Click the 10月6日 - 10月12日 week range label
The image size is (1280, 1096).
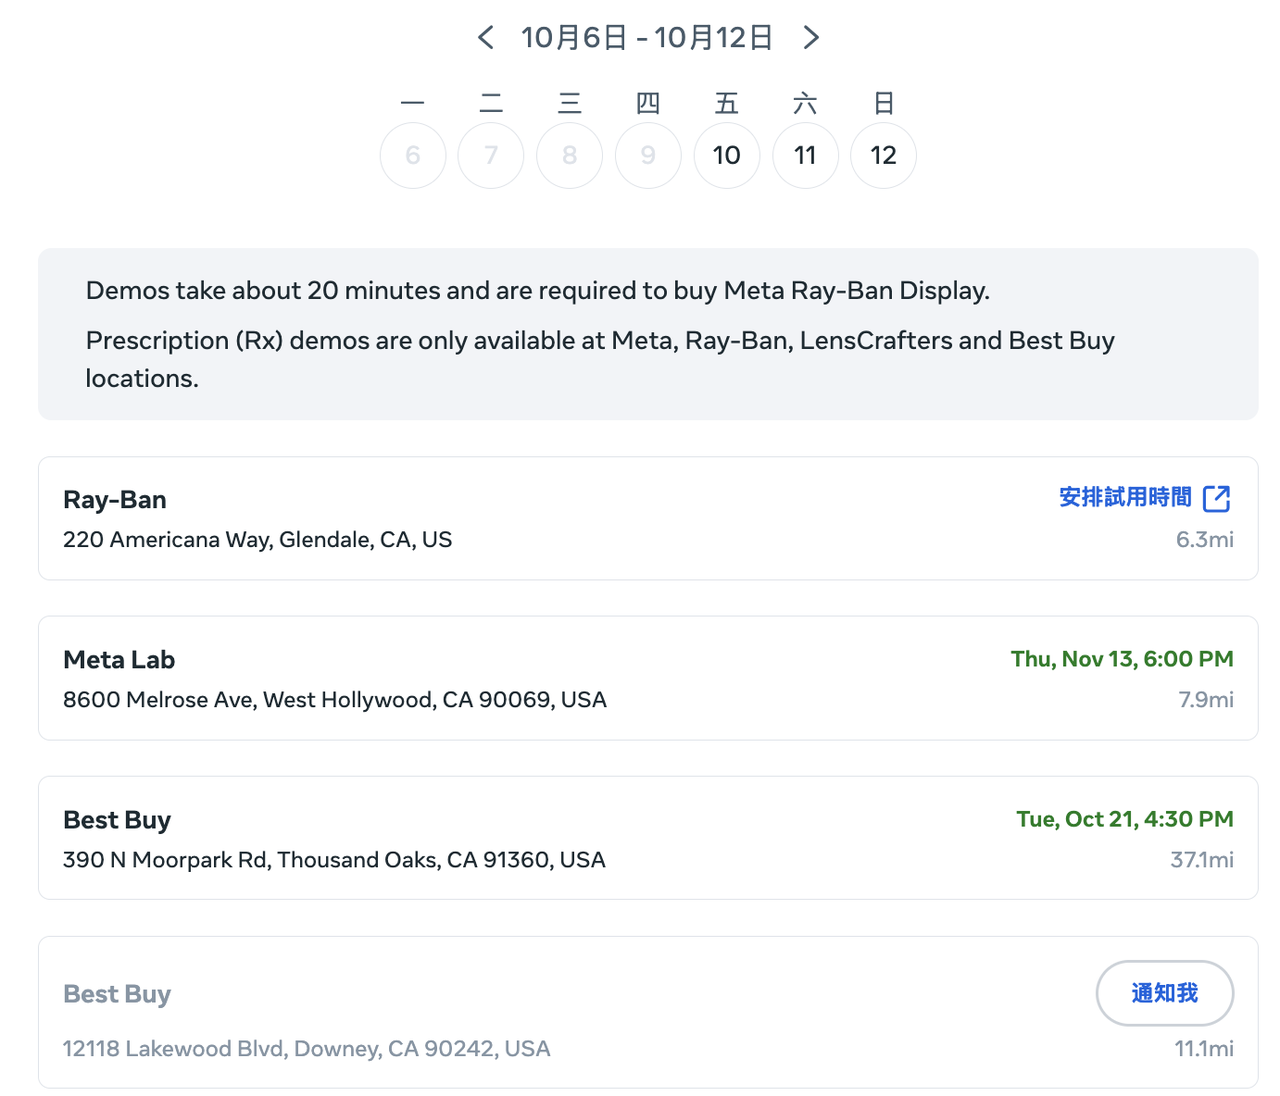coord(647,38)
